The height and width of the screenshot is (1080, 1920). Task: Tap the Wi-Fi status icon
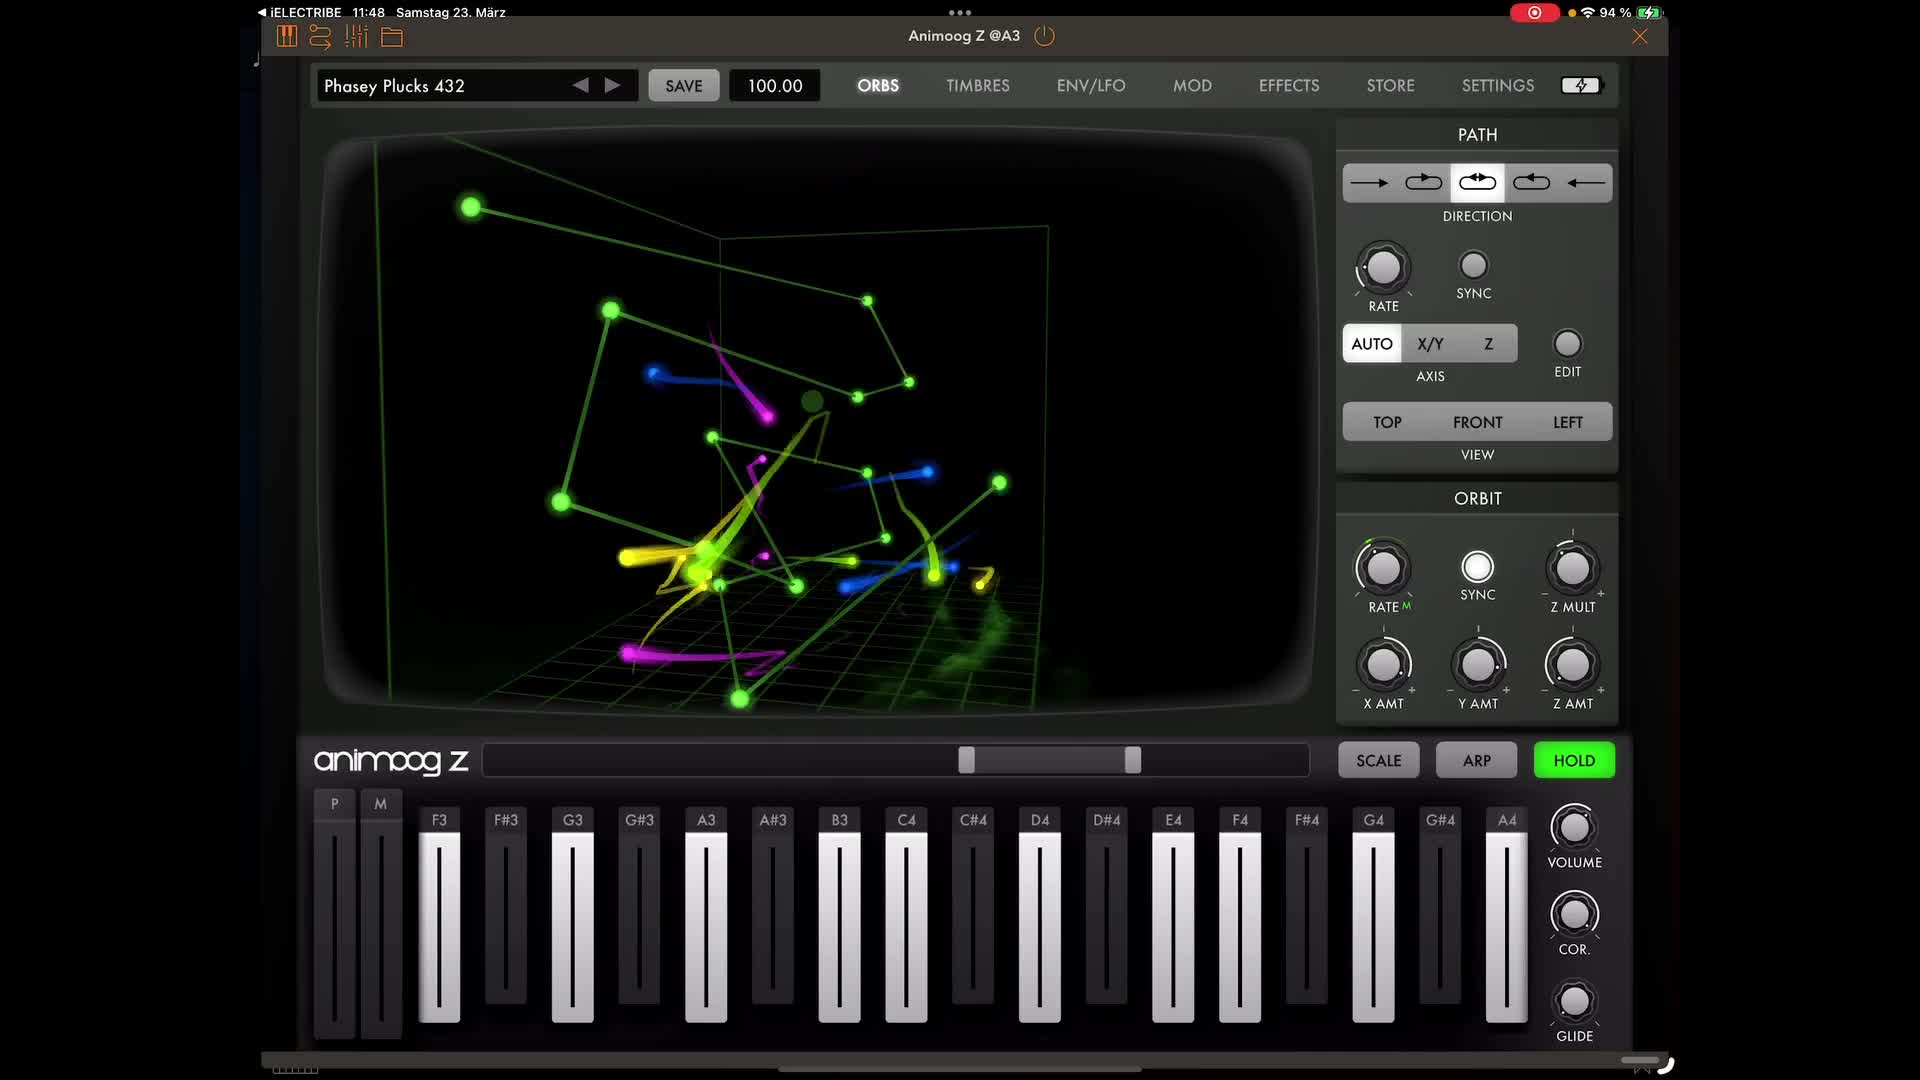coord(1587,12)
